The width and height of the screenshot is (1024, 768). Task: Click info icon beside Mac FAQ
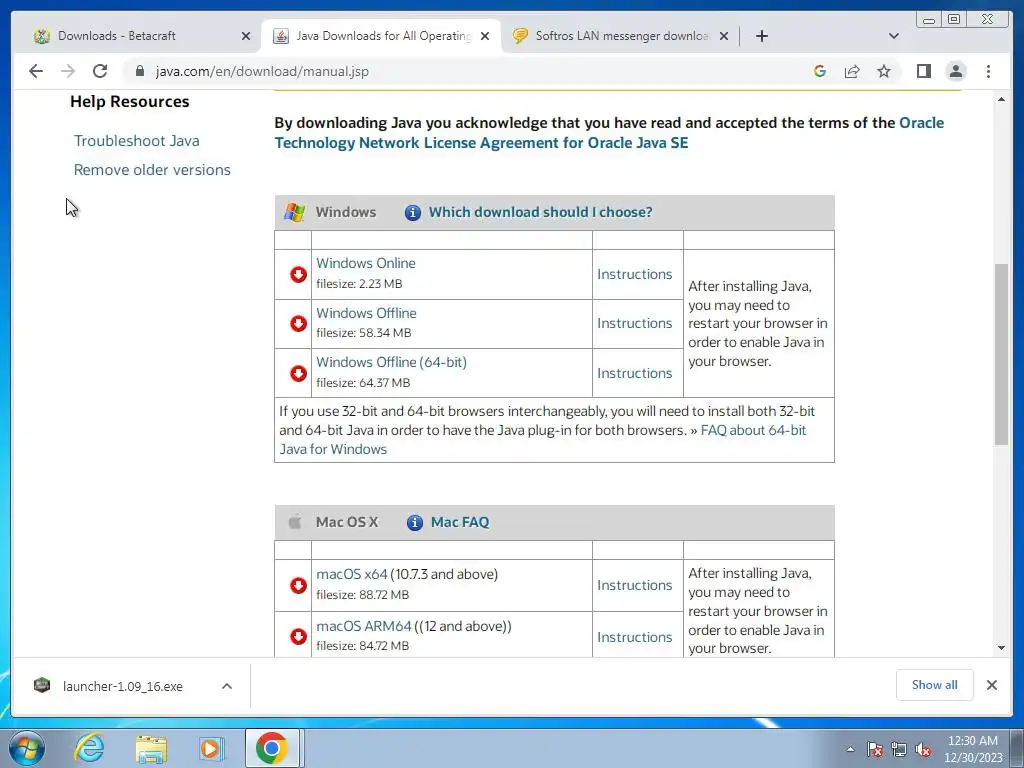click(415, 522)
